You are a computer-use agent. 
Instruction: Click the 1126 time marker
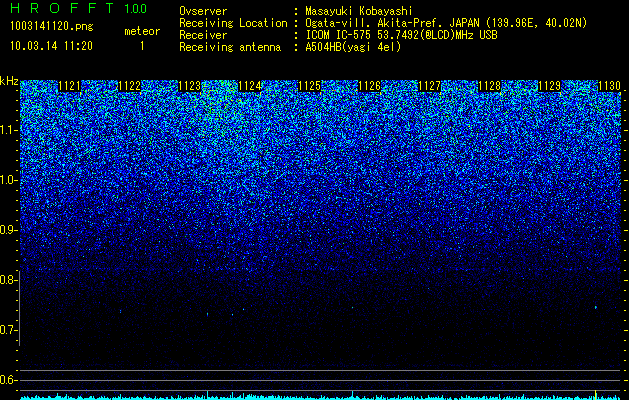(x=369, y=86)
